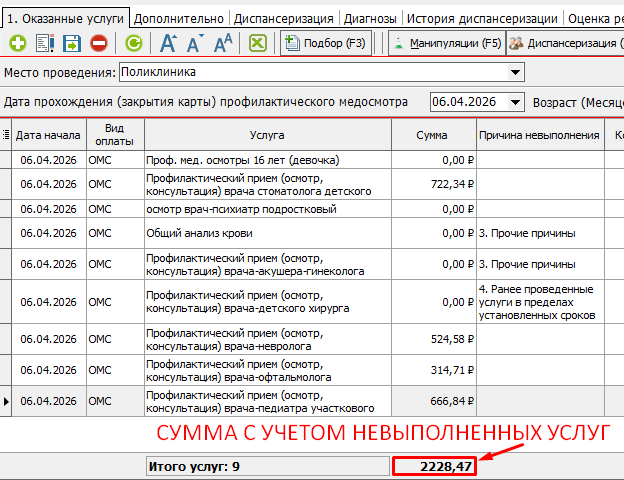Click the red delete icon
The width and height of the screenshot is (624, 480).
click(98, 43)
